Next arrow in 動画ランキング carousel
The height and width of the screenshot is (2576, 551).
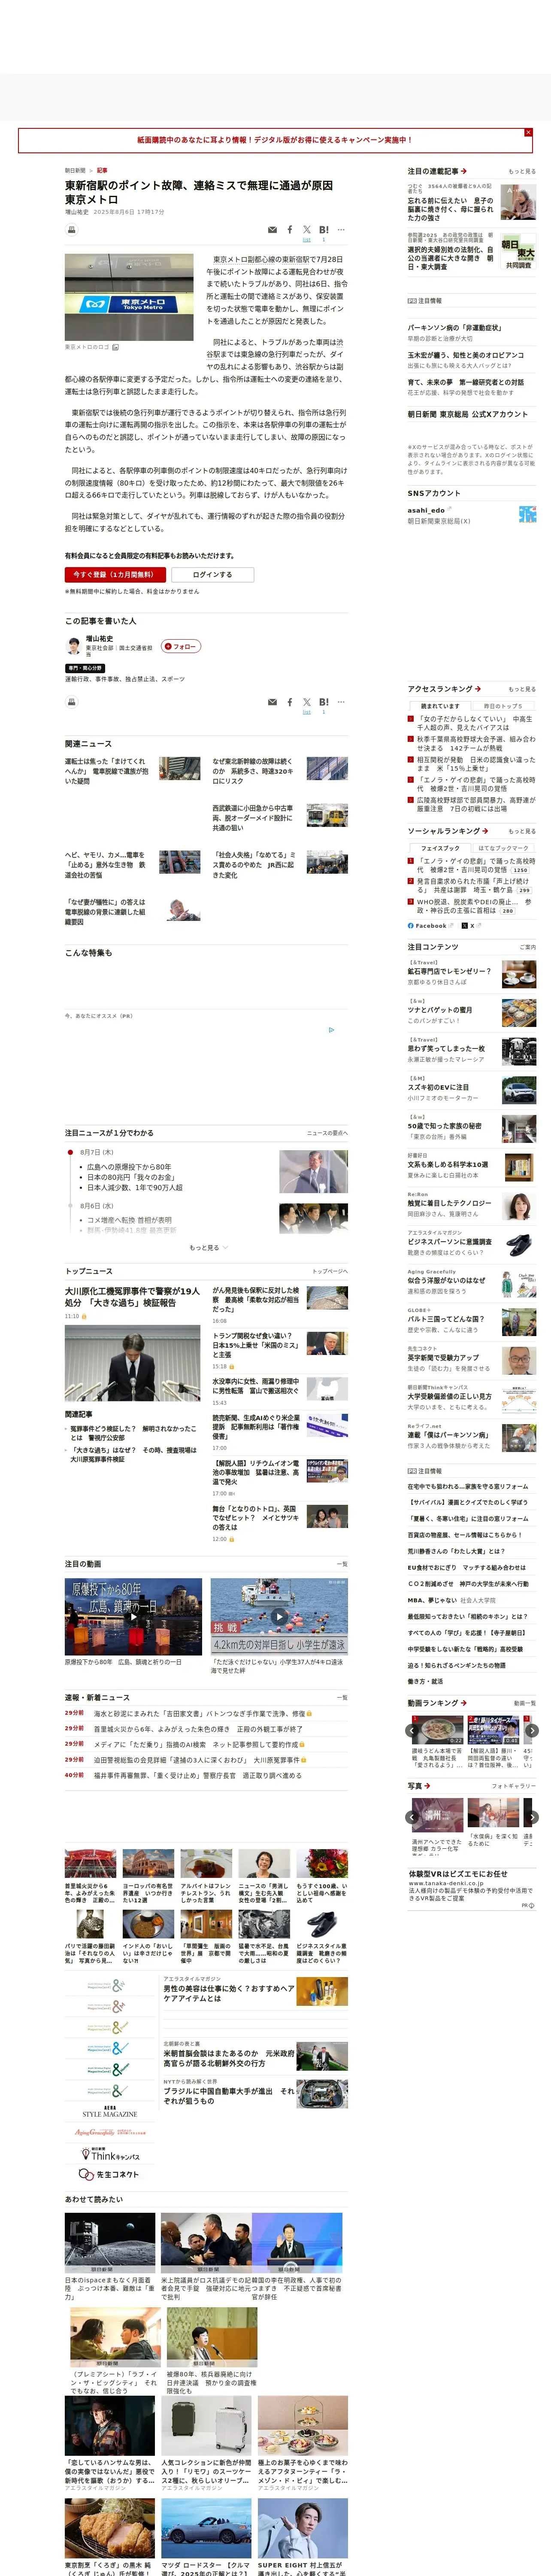[x=532, y=1730]
